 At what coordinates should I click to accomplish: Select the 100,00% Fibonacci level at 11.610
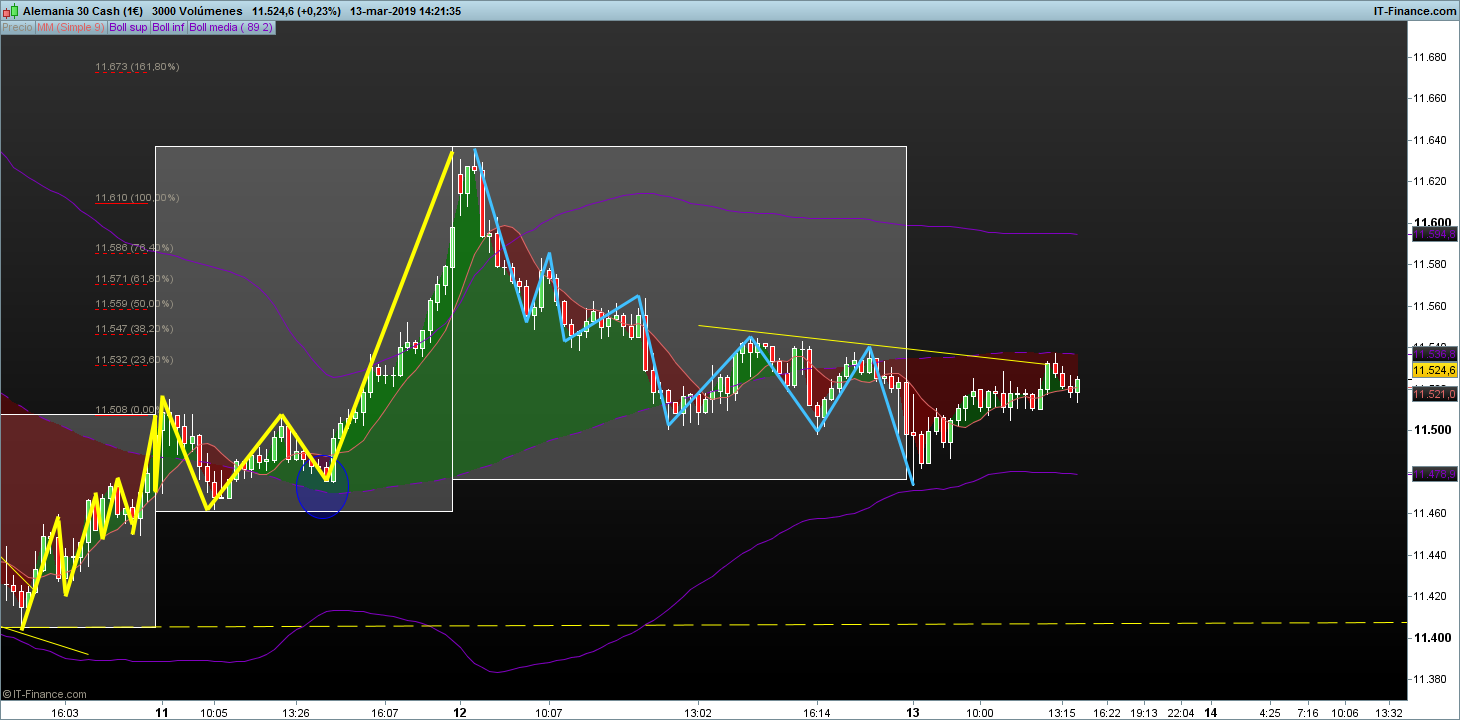click(137, 198)
